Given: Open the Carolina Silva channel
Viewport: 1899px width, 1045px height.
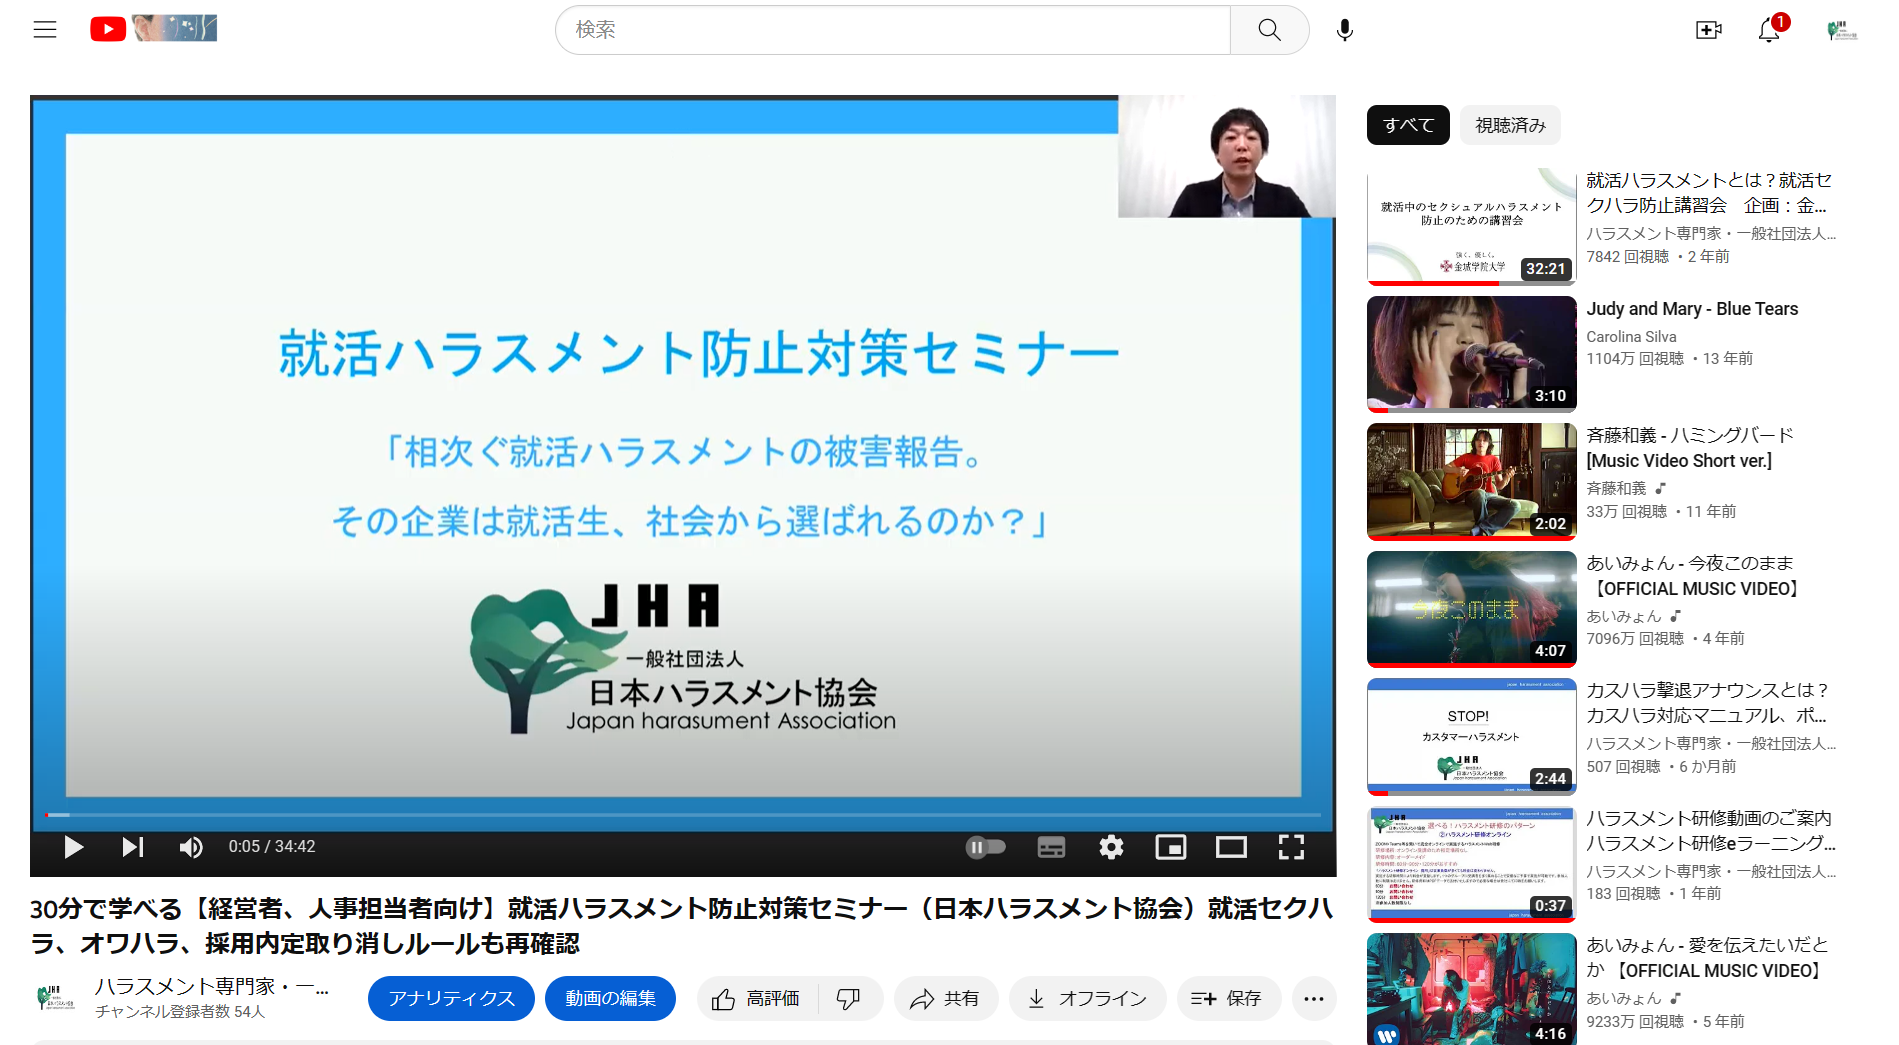Looking at the screenshot, I should [1631, 337].
